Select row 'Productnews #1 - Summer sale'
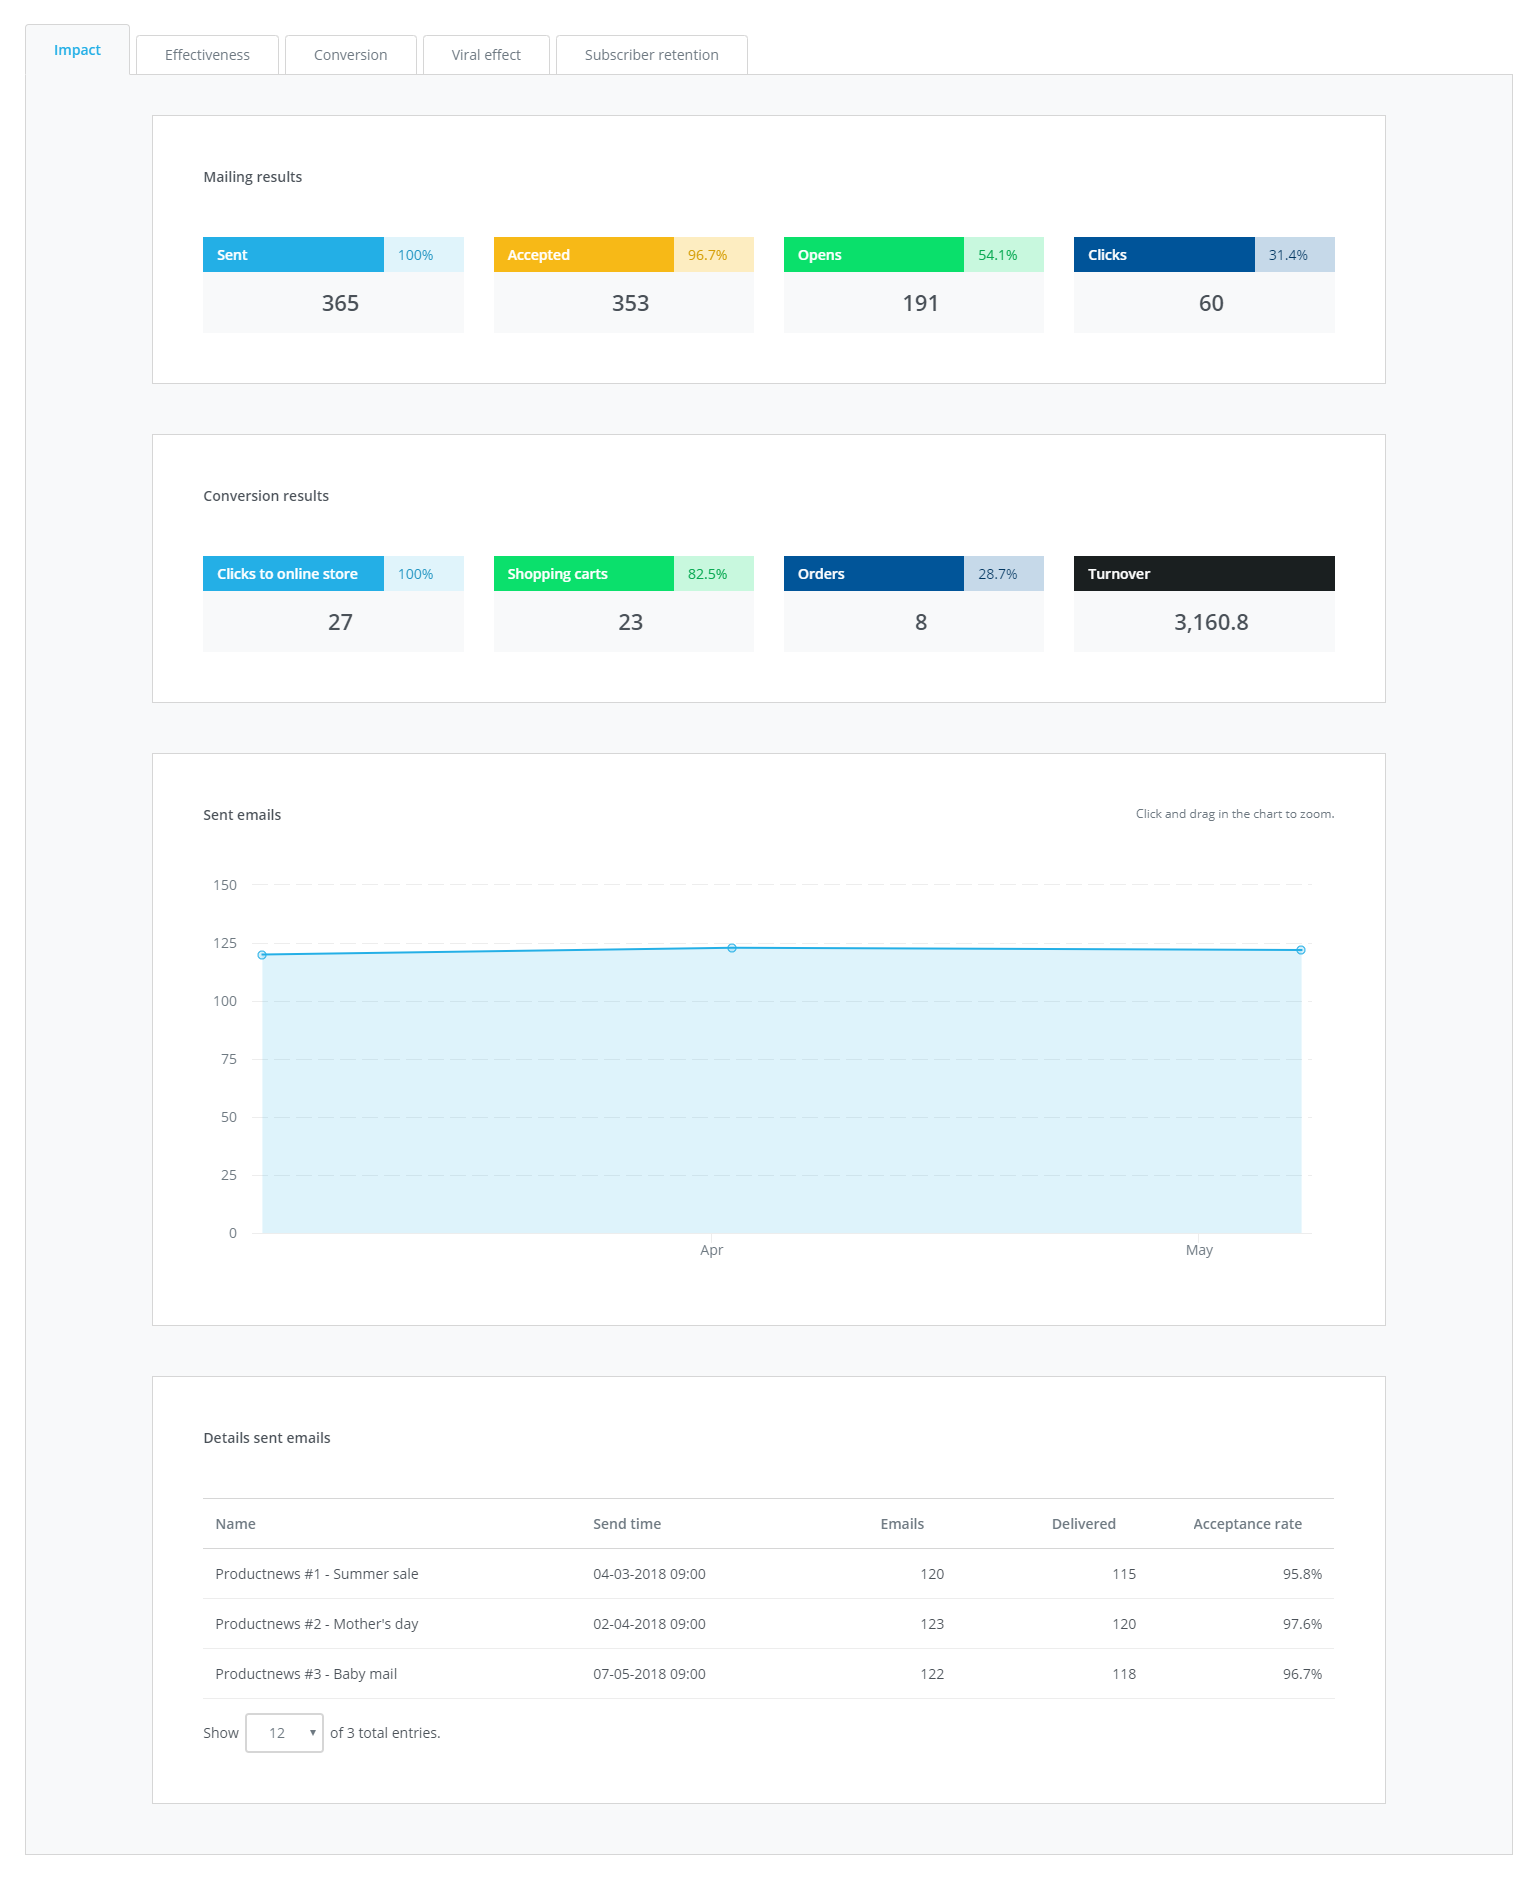Viewport: 1537px width, 1880px height. click(768, 1574)
